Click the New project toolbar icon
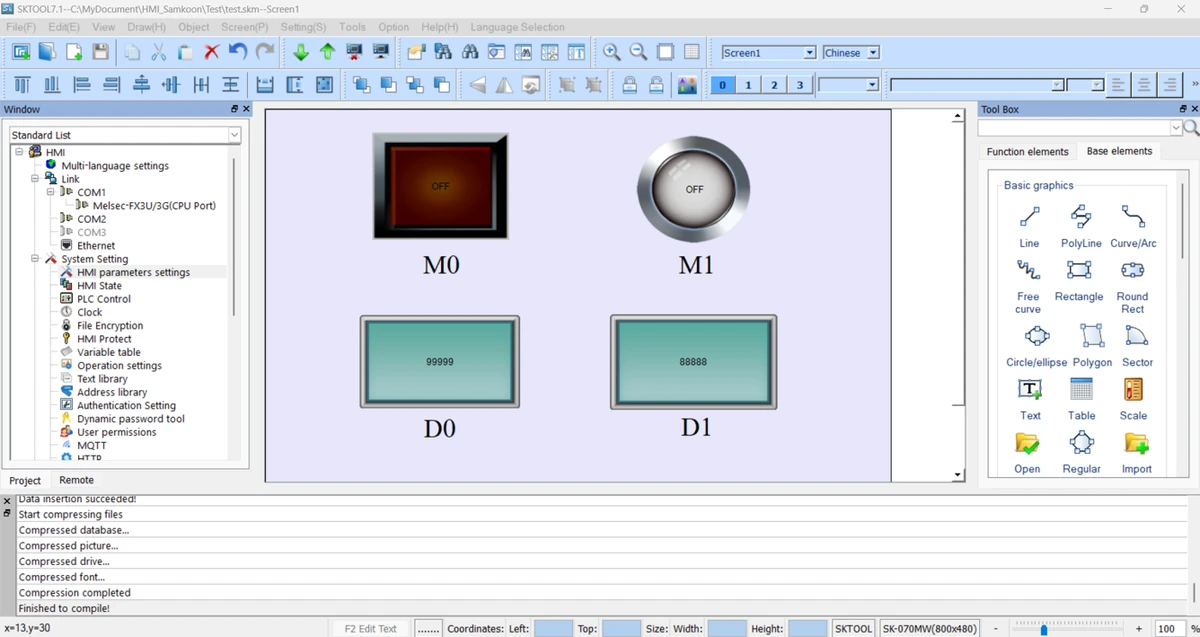Viewport: 1200px width, 637px height. tap(20, 52)
